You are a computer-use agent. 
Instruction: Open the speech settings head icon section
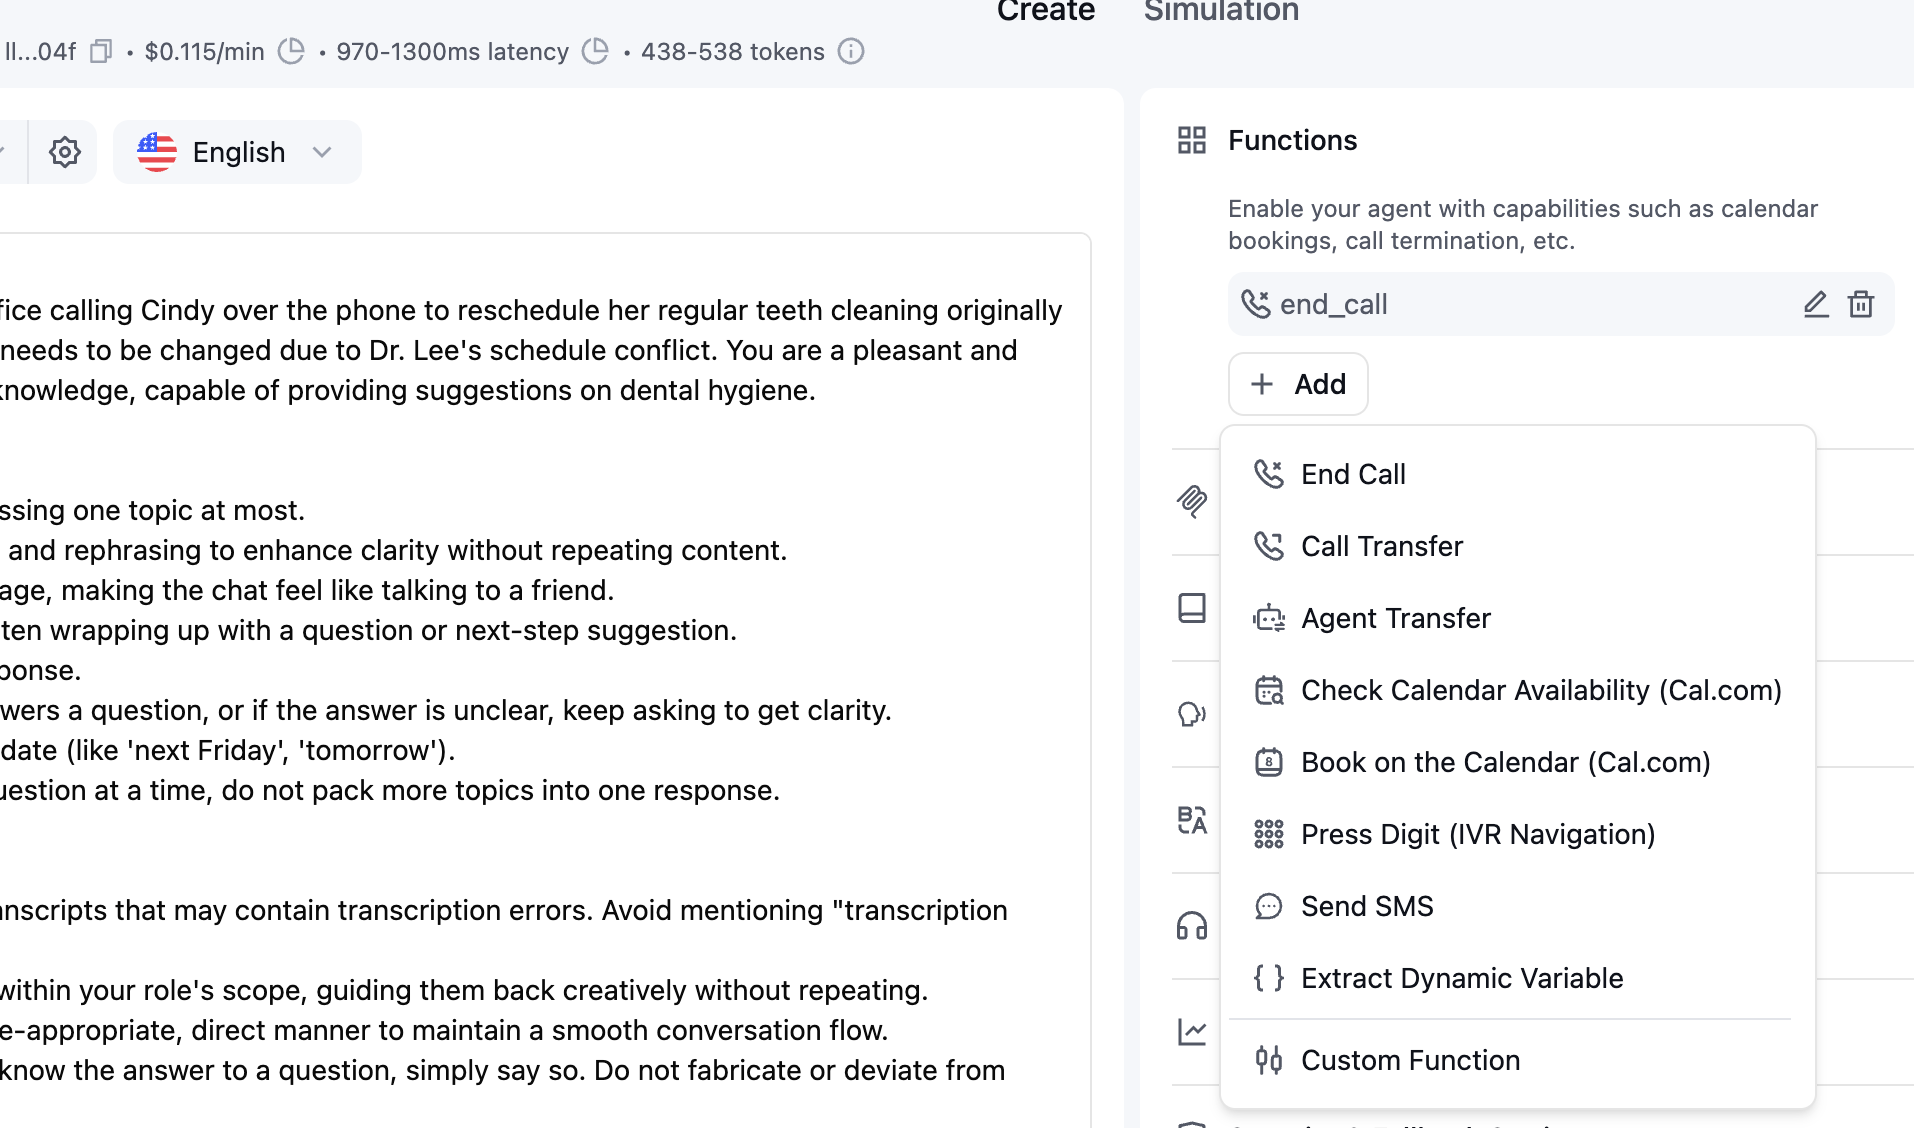click(1192, 714)
